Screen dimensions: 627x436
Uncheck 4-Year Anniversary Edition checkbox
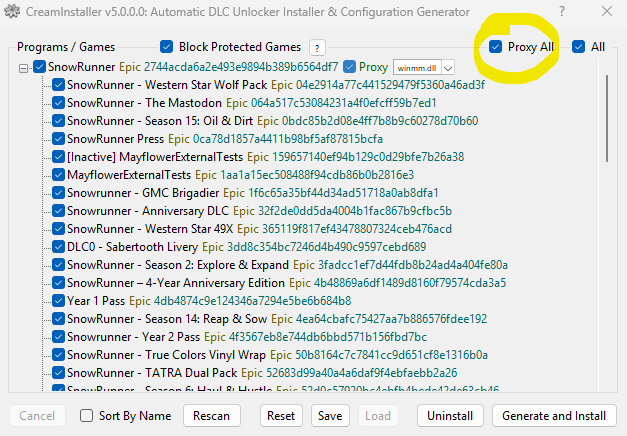pyautogui.click(x=58, y=283)
